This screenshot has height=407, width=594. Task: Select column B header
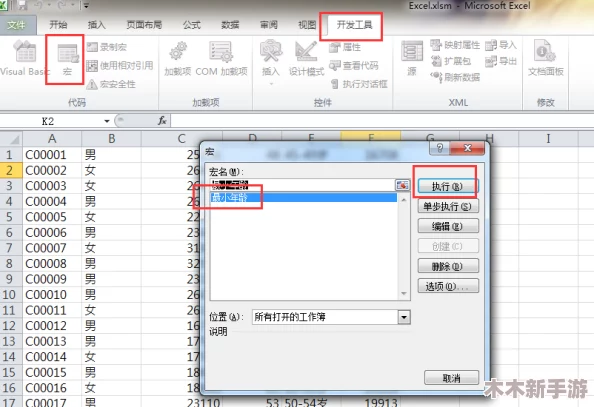[x=111, y=139]
